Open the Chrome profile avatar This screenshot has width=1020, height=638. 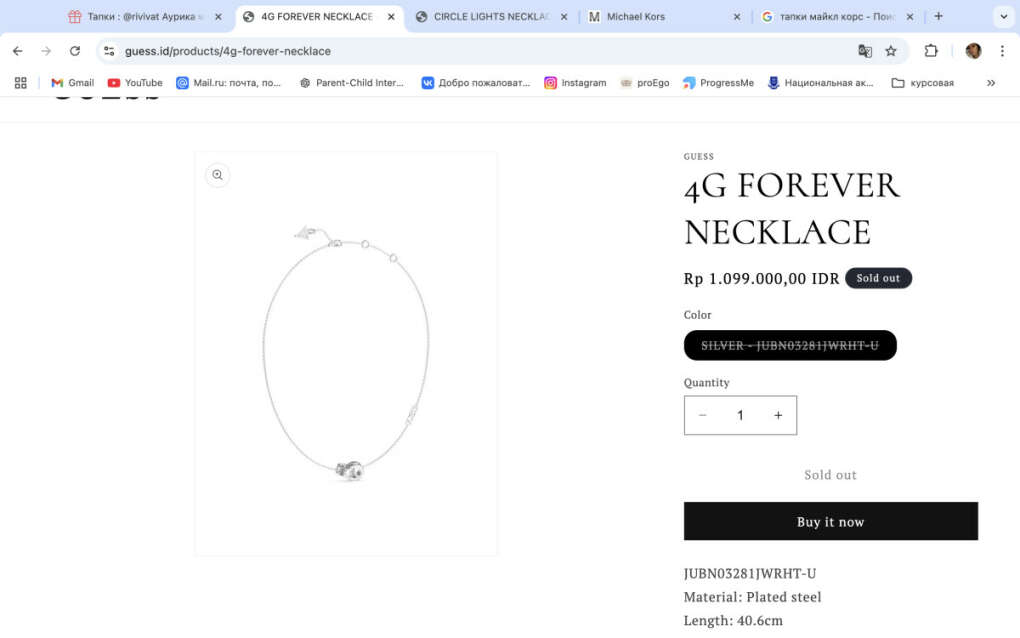973,51
